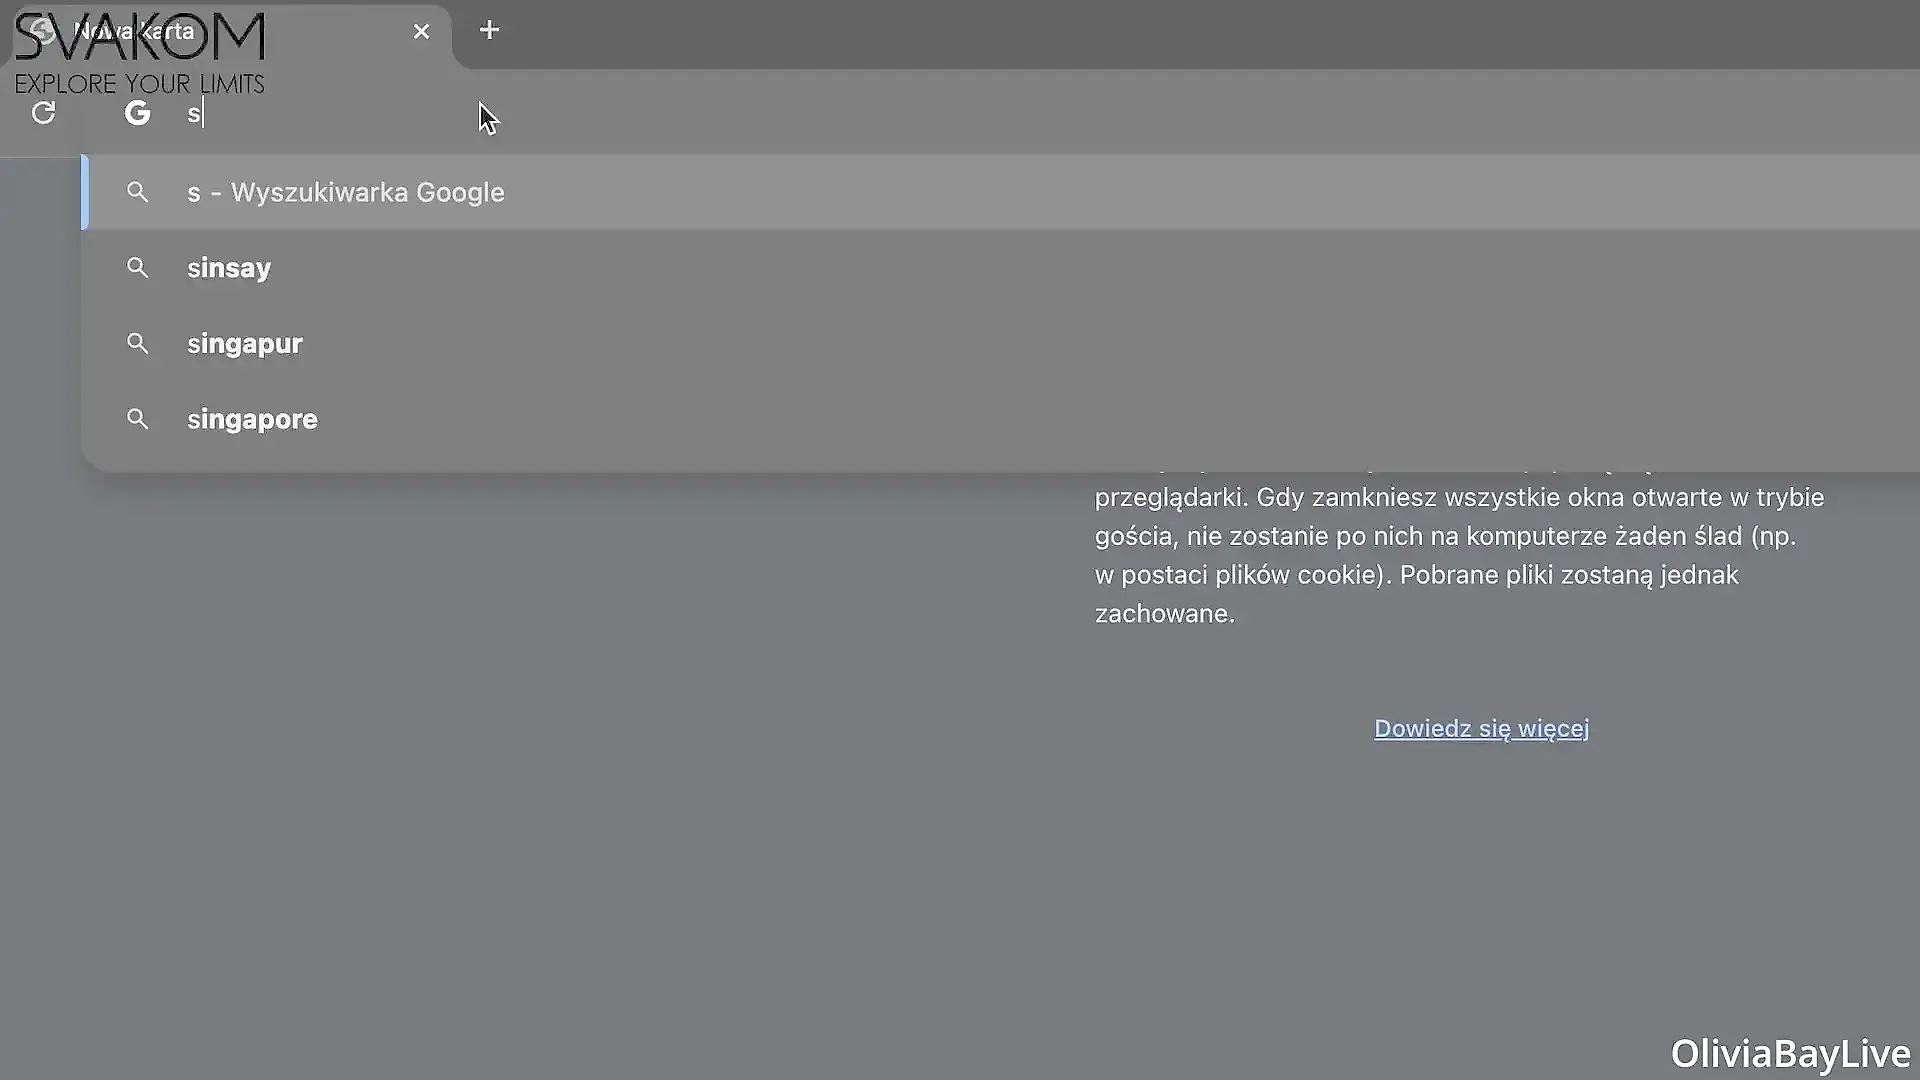Screen dimensions: 1920x1080
Task: Close the Nowa karta tab
Action: [421, 32]
